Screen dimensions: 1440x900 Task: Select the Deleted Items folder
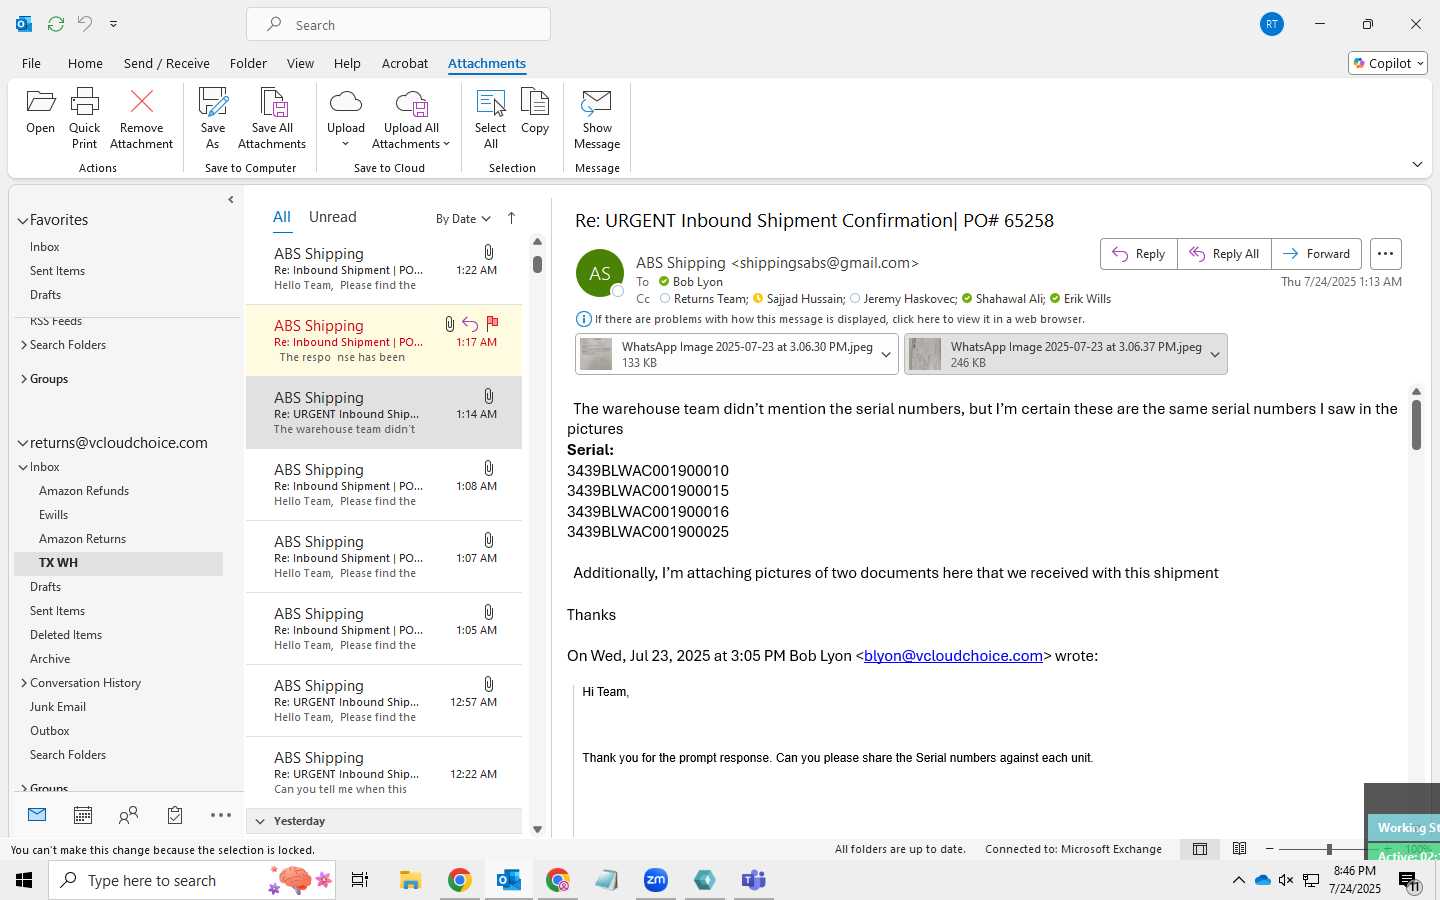66,635
